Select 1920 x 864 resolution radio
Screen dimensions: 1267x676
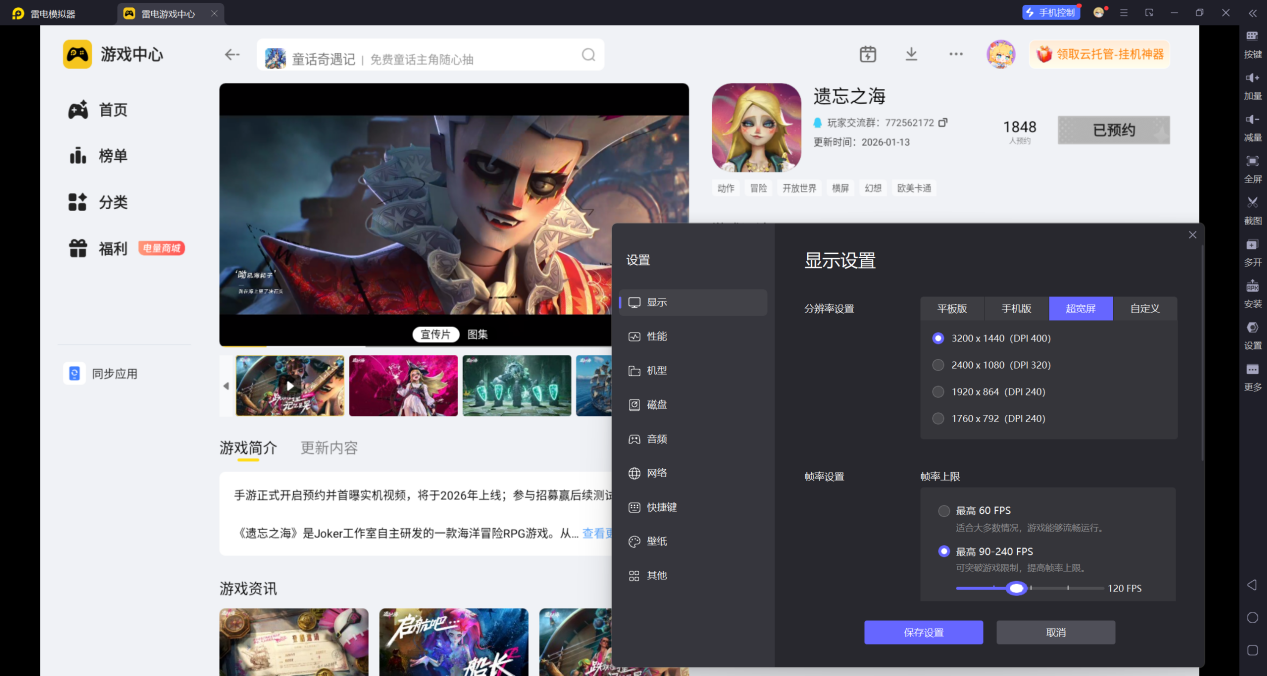938,392
